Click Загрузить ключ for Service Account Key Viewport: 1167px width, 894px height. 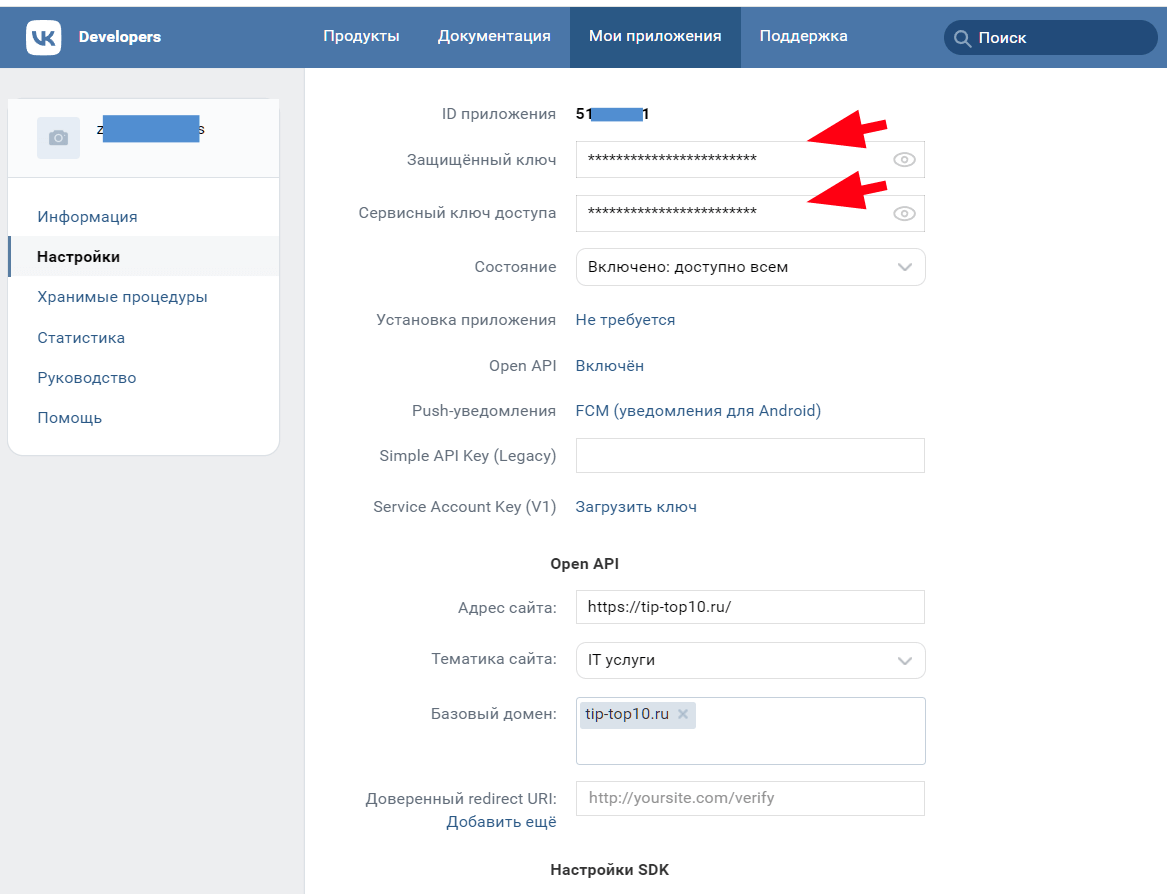pos(636,506)
